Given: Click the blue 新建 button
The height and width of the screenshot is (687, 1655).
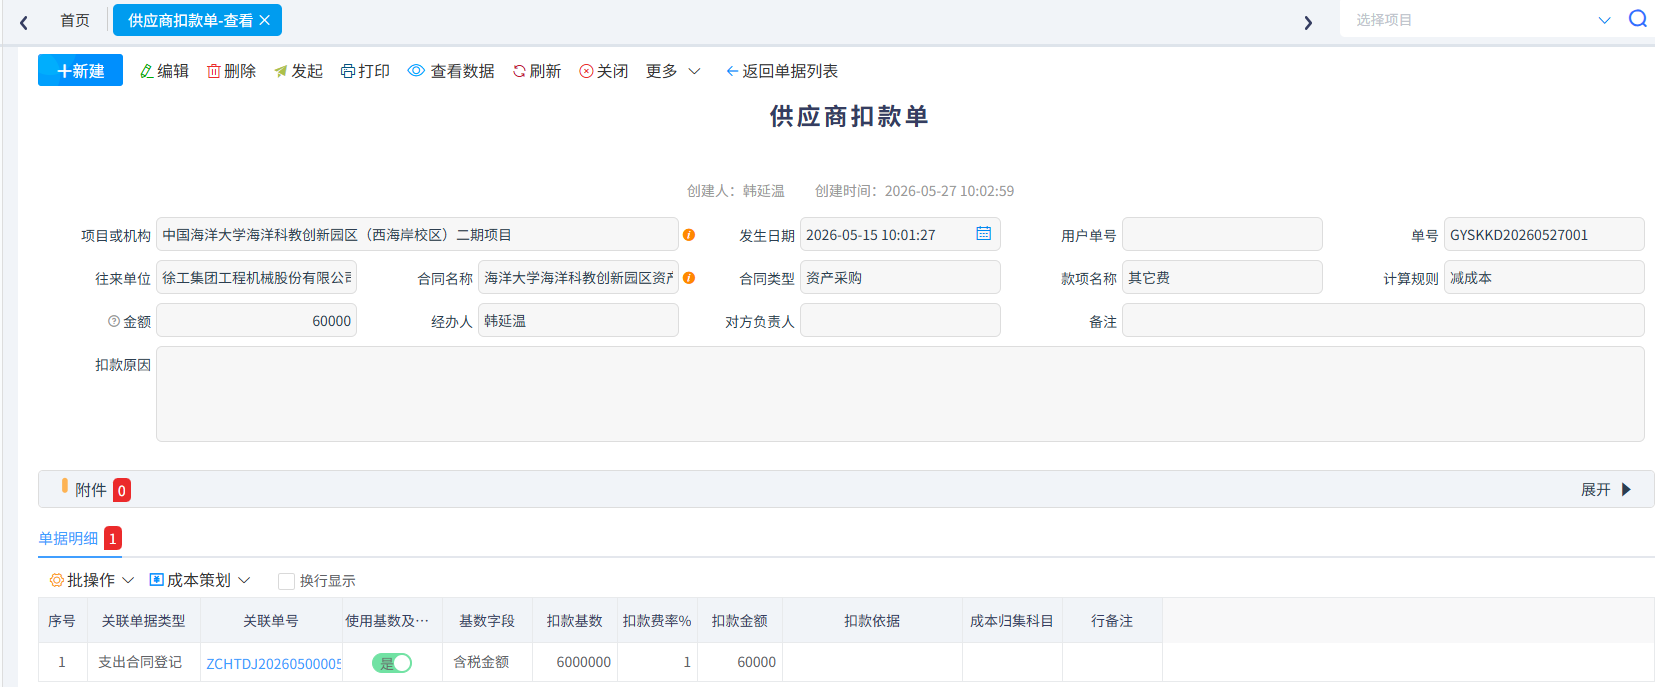Looking at the screenshot, I should pyautogui.click(x=80, y=70).
